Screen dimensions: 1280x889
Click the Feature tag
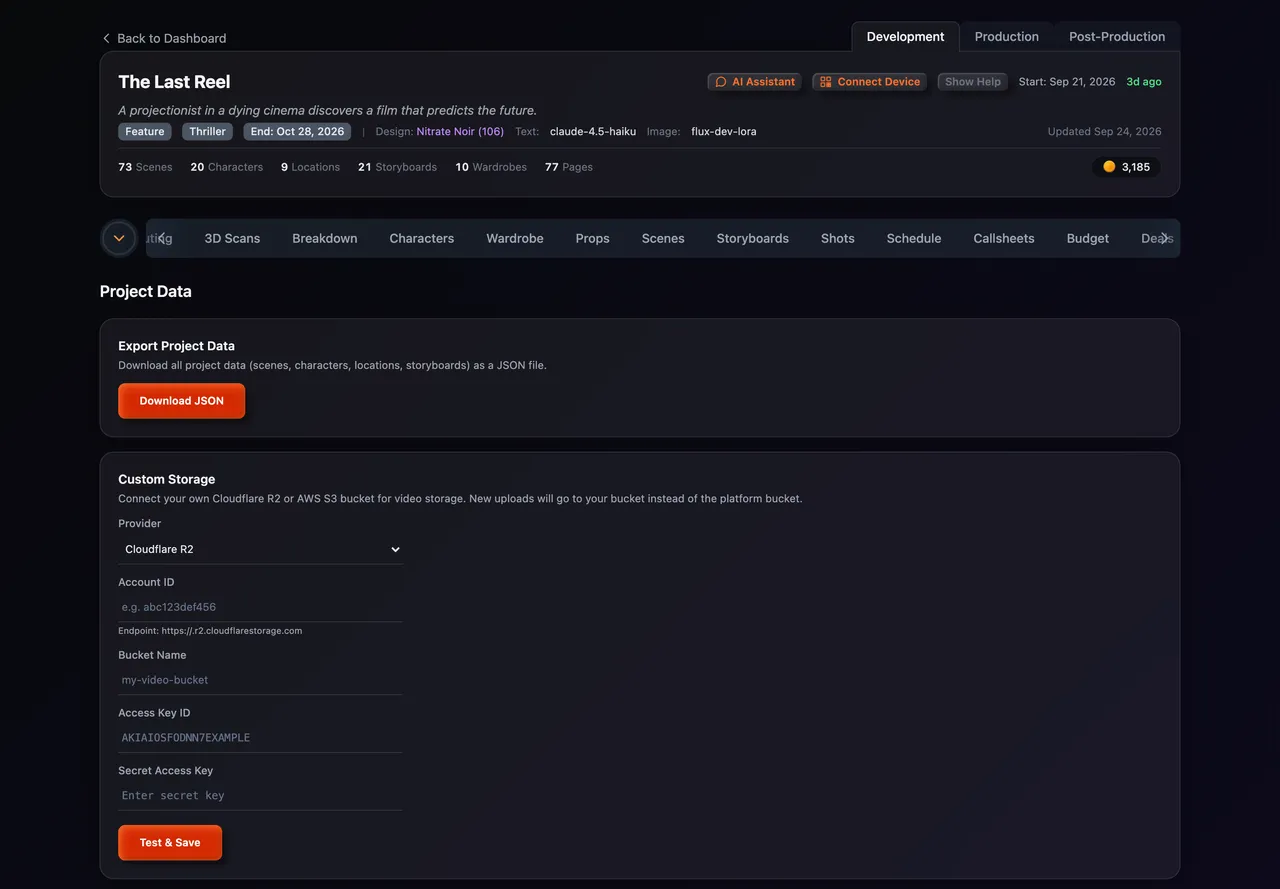(145, 132)
